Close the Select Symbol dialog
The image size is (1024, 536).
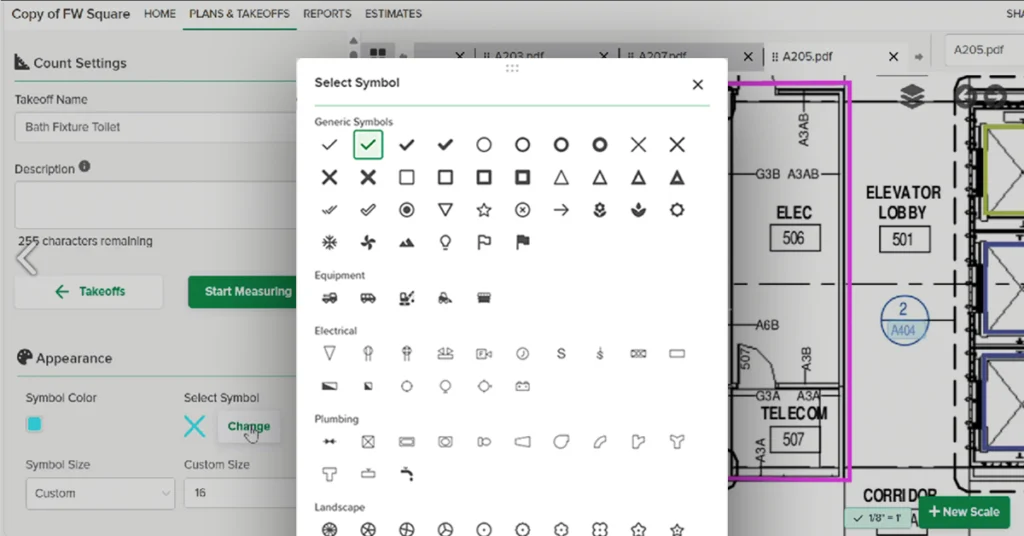point(697,85)
